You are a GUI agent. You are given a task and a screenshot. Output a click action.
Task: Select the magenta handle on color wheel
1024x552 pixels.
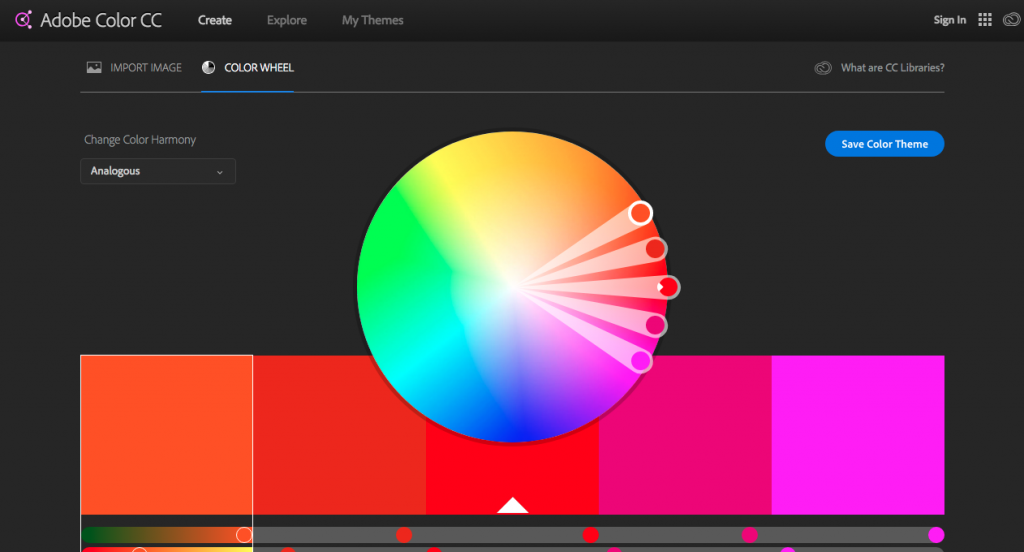(x=641, y=361)
